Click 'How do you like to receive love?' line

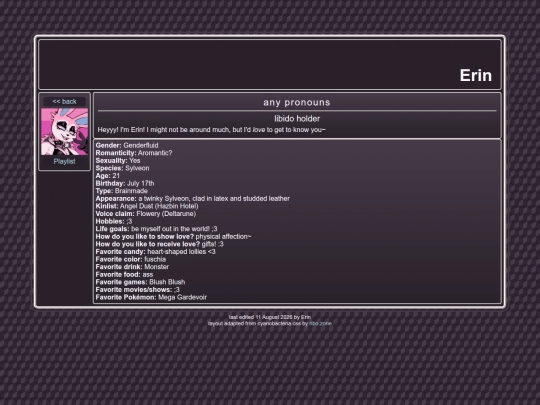159,244
